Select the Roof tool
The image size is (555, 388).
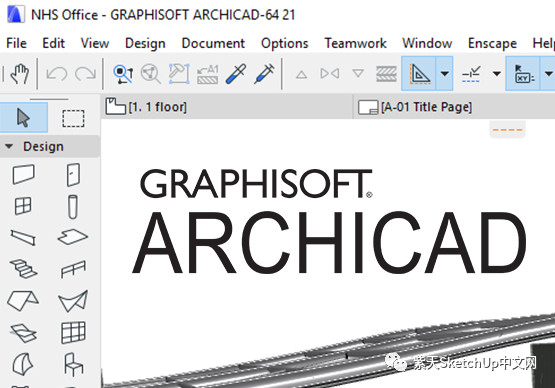(23, 301)
